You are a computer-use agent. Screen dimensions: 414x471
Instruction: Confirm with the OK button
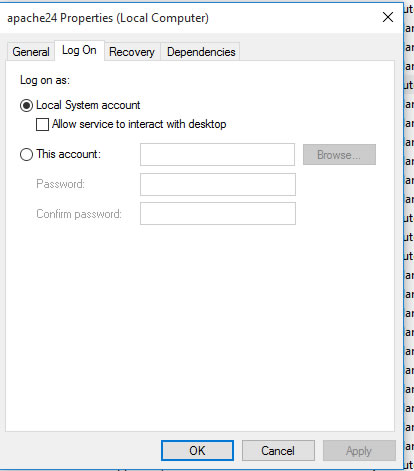click(197, 451)
